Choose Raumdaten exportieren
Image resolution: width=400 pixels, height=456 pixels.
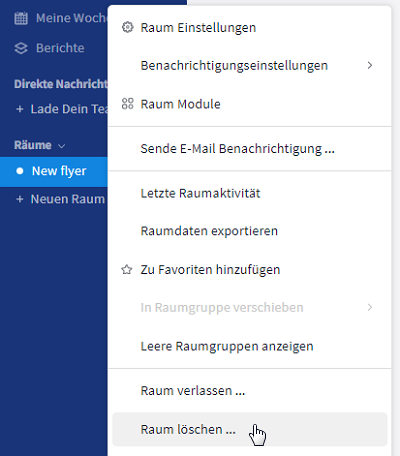(x=250, y=231)
